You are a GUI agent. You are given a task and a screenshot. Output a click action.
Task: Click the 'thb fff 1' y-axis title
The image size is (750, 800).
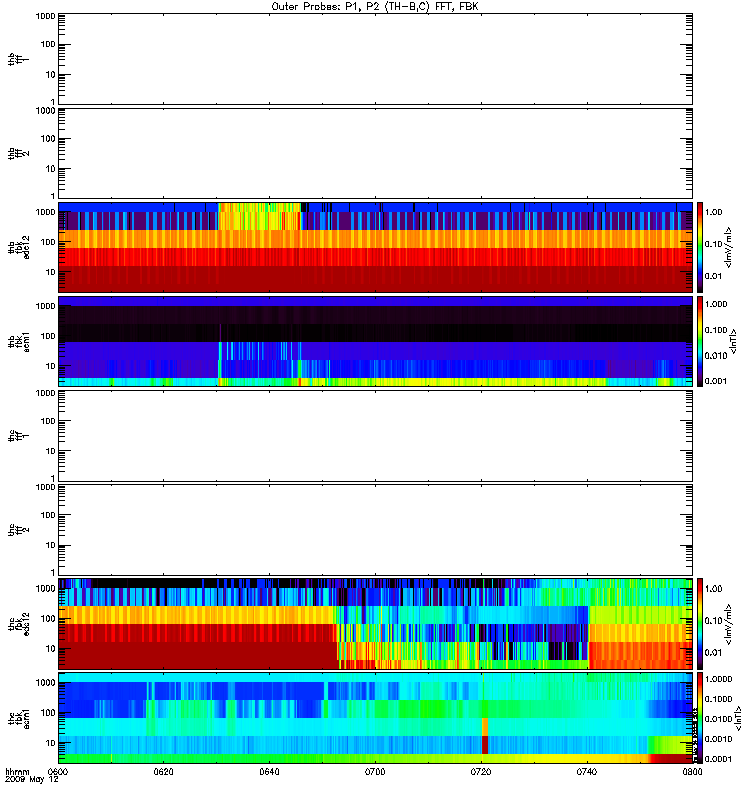tap(19, 59)
